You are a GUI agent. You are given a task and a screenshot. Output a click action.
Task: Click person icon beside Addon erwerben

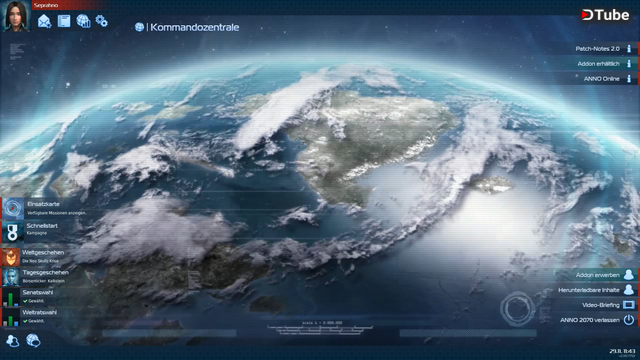coord(629,275)
